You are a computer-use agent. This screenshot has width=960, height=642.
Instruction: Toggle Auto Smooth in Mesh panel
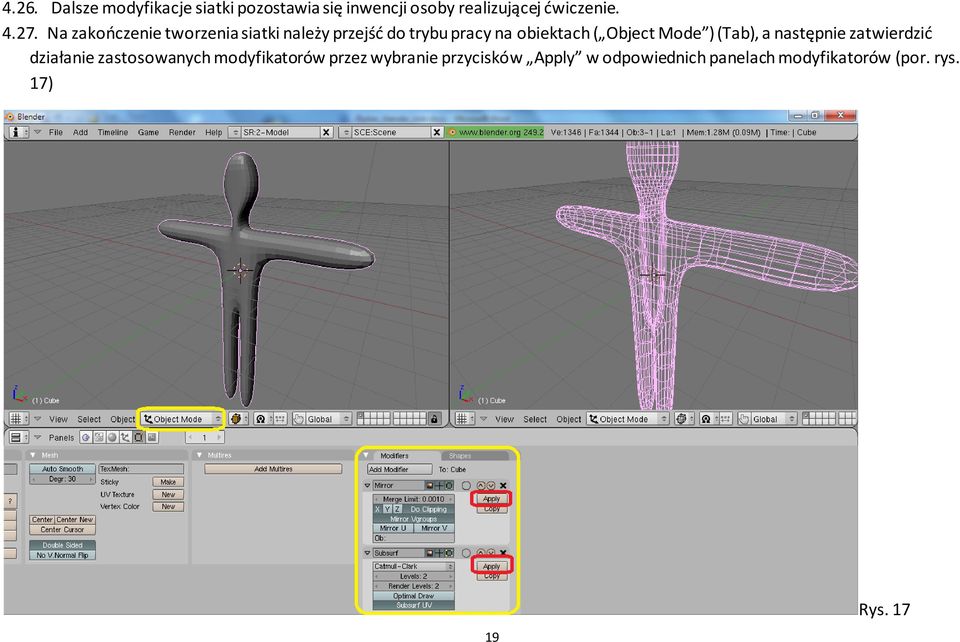(x=62, y=469)
